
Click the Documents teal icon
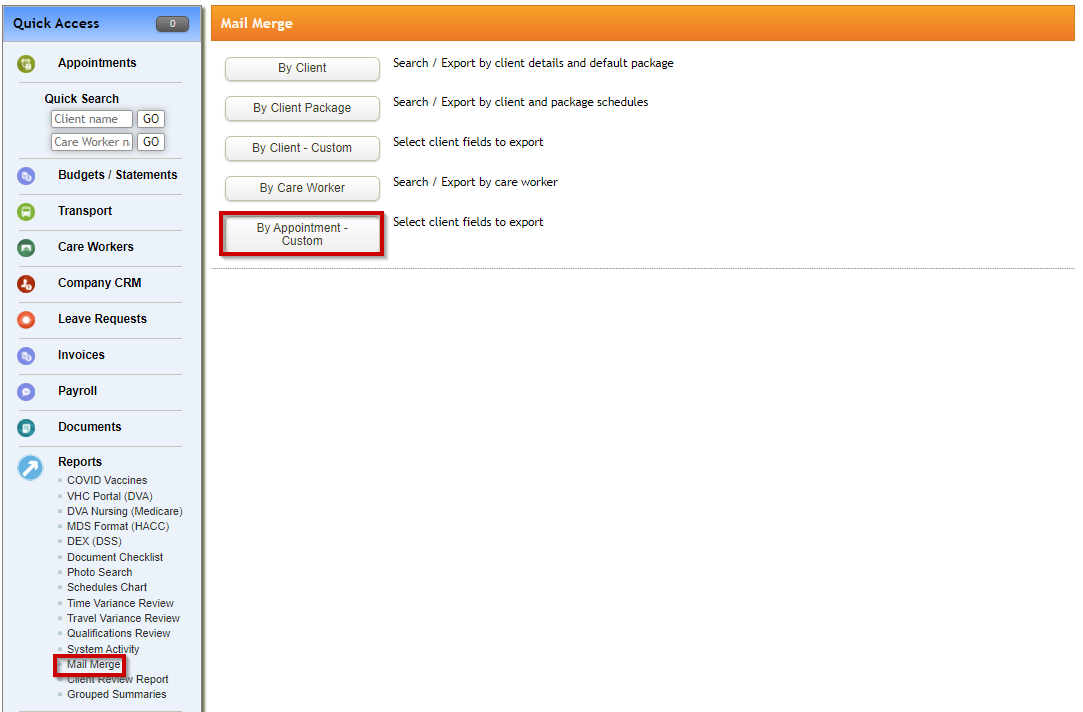point(26,428)
